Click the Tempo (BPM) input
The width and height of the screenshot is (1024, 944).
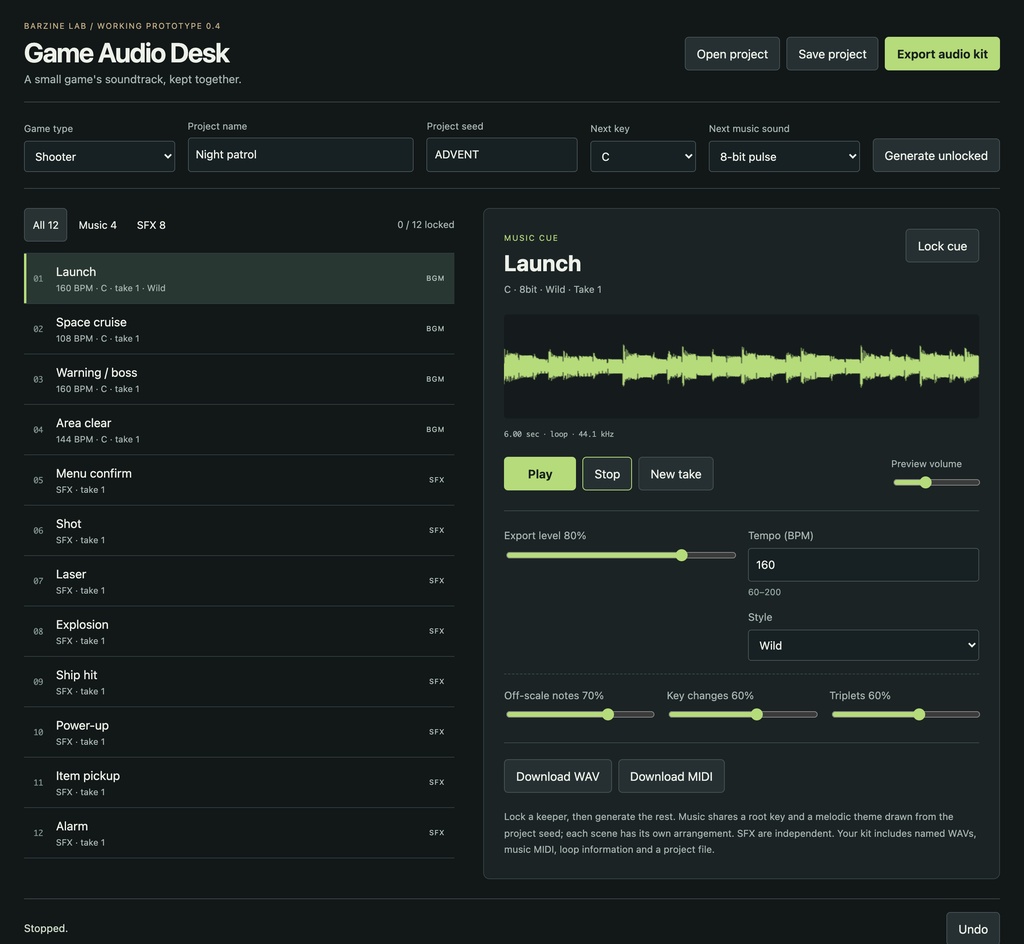tap(863, 565)
